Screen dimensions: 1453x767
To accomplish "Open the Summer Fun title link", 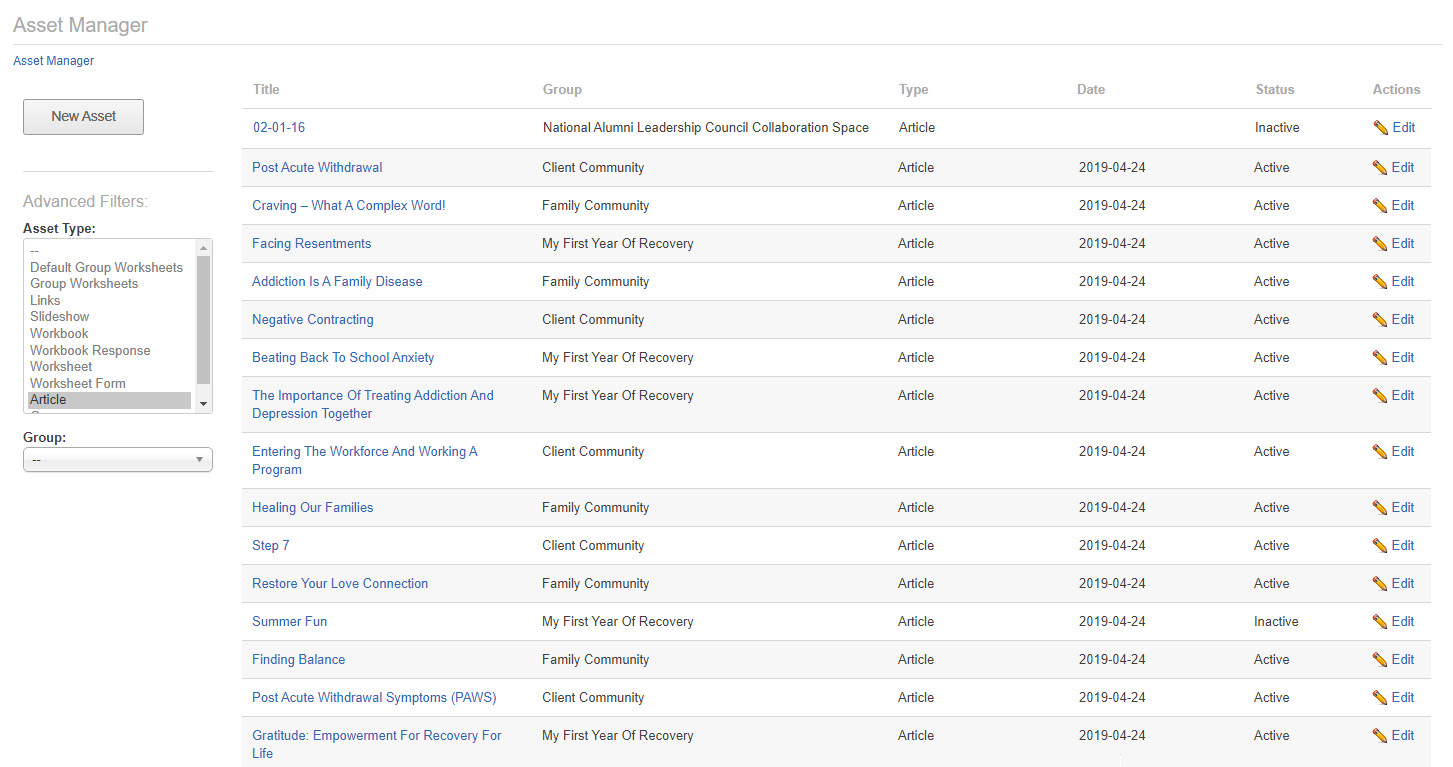I will [290, 622].
